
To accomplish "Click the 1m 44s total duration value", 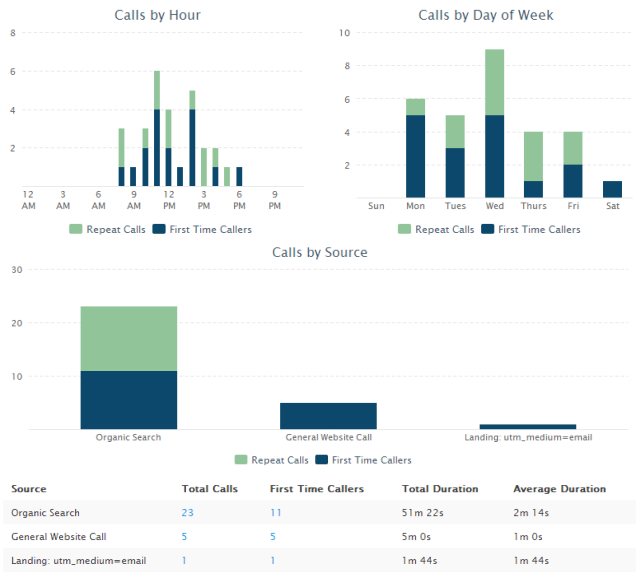I will 419,561.
